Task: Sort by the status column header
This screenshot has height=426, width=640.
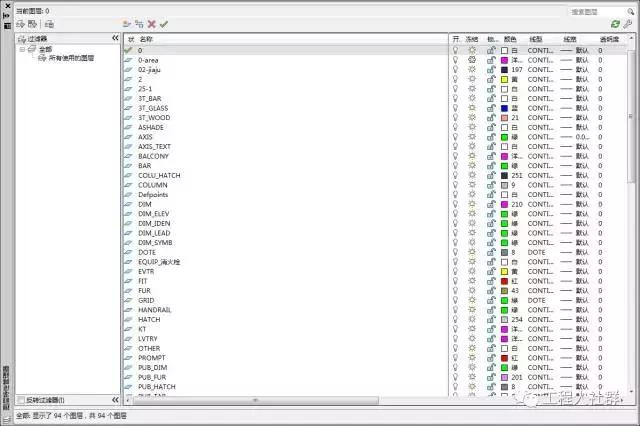Action: pos(131,39)
